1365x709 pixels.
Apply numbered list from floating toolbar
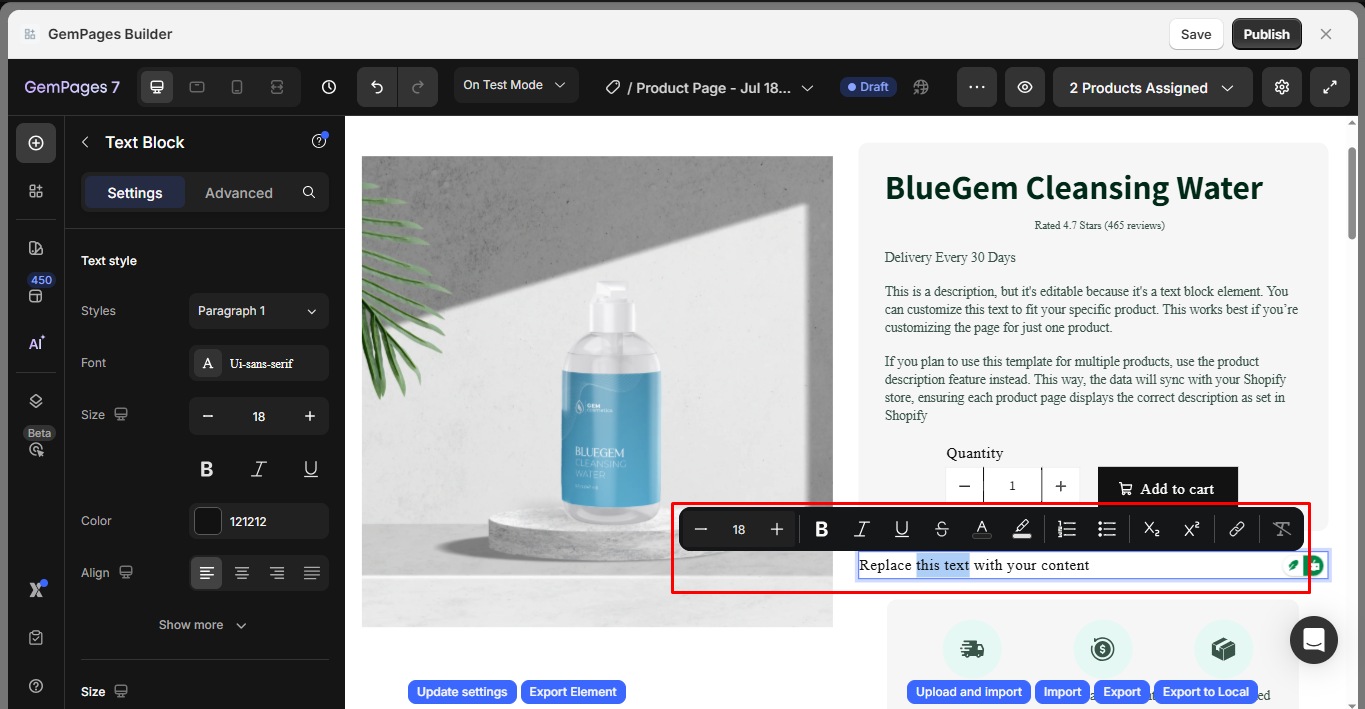point(1067,529)
